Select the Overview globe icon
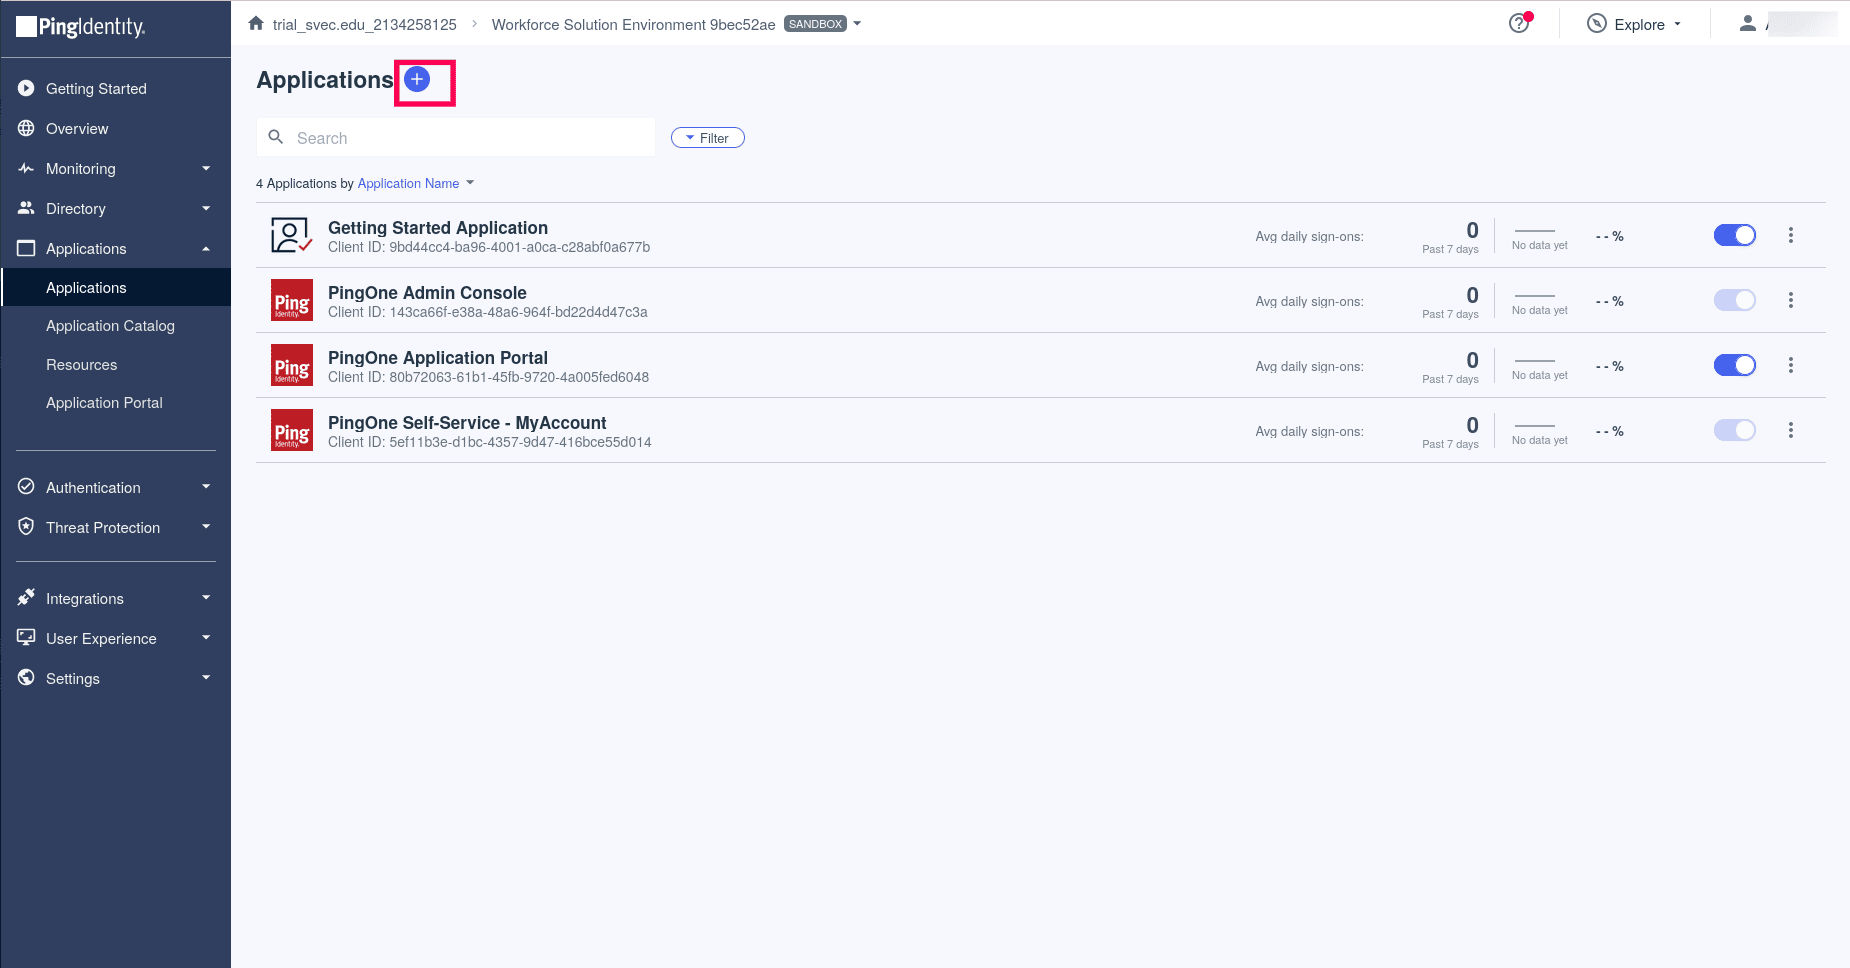1850x968 pixels. pyautogui.click(x=26, y=128)
